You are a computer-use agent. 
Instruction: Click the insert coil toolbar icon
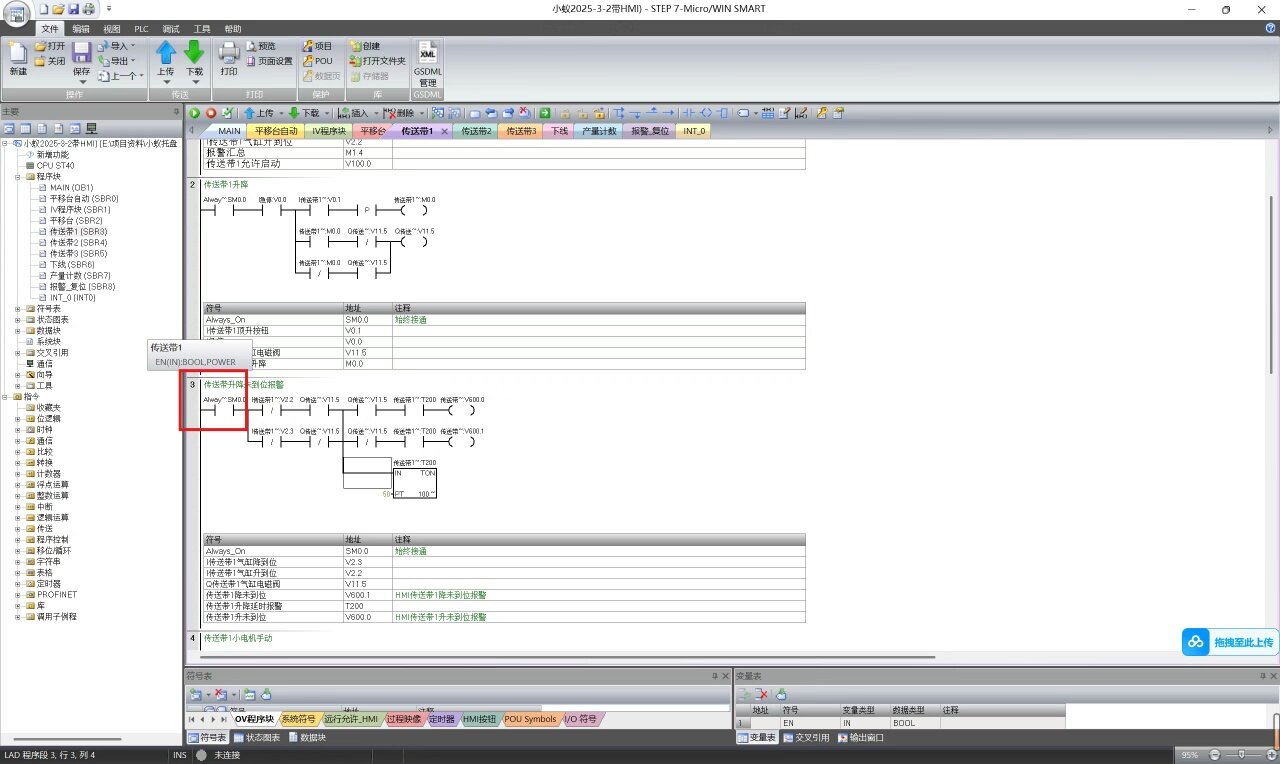point(707,113)
